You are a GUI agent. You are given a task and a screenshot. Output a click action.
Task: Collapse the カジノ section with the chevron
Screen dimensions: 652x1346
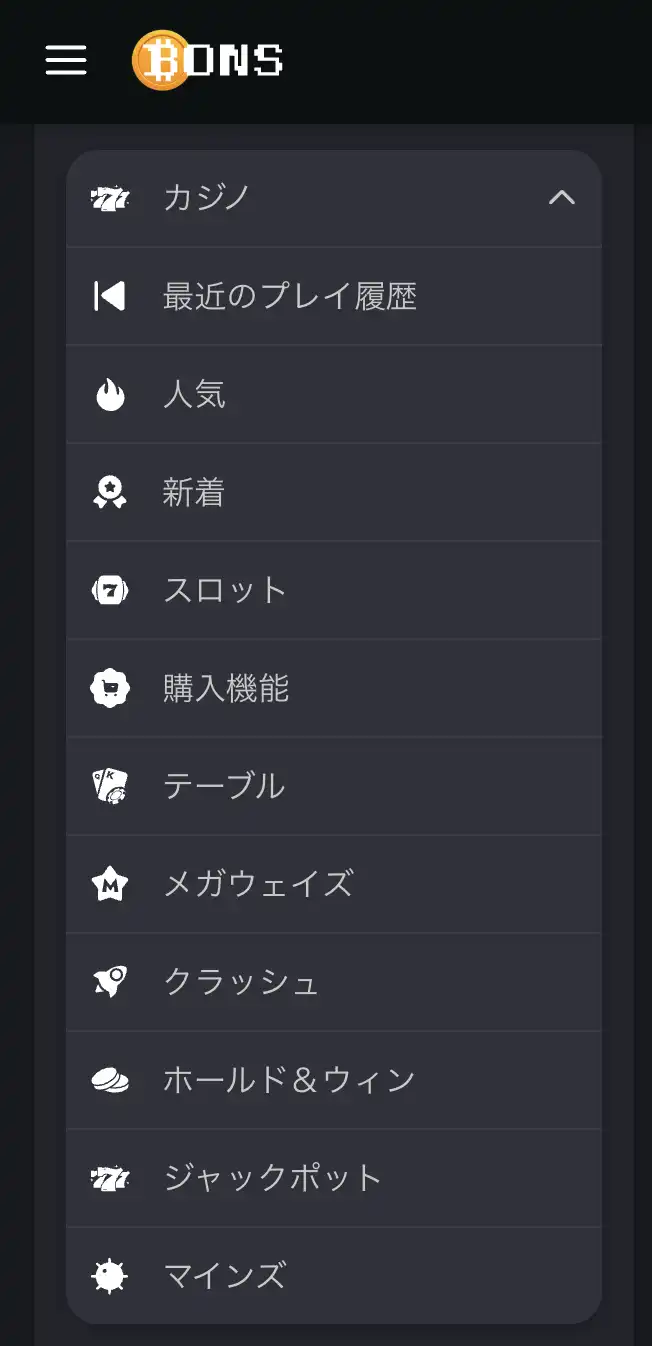tap(563, 198)
